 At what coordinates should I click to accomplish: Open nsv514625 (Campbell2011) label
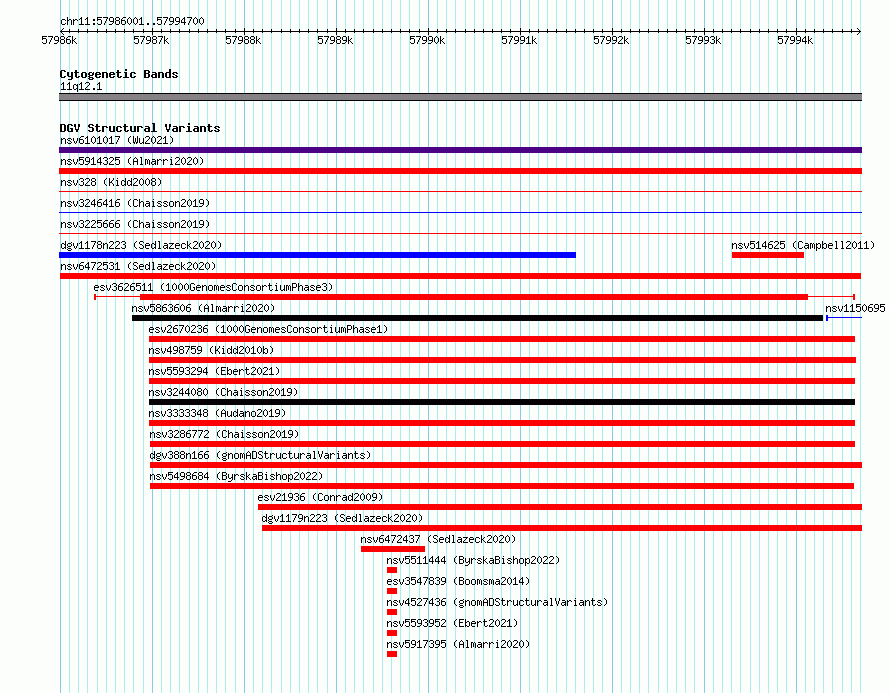803,245
